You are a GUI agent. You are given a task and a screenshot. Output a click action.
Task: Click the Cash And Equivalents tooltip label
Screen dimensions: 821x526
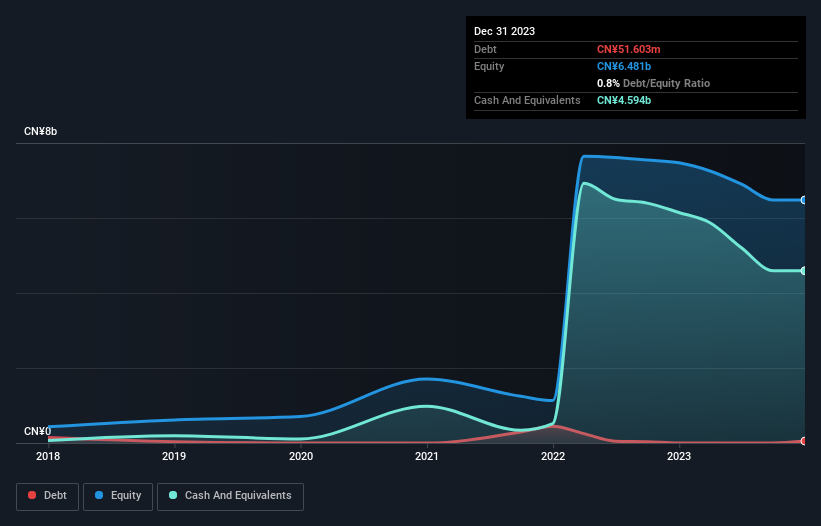pos(527,100)
